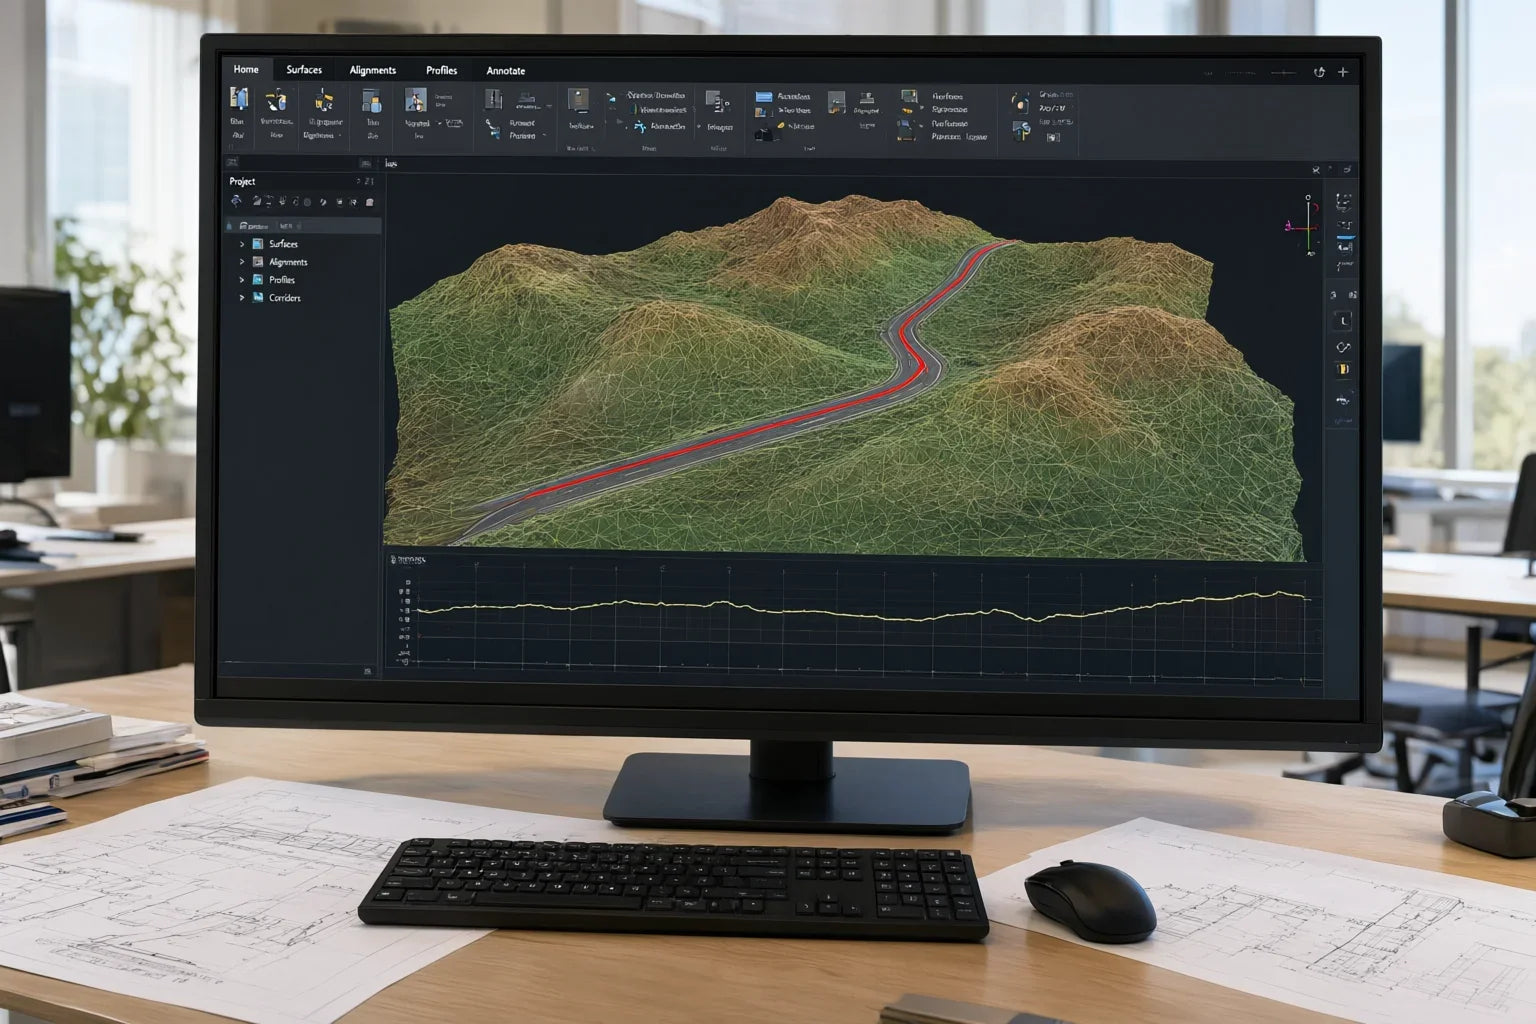This screenshot has height=1024, width=1536.
Task: Select the Profiles row in the Project tree
Action: (303, 280)
